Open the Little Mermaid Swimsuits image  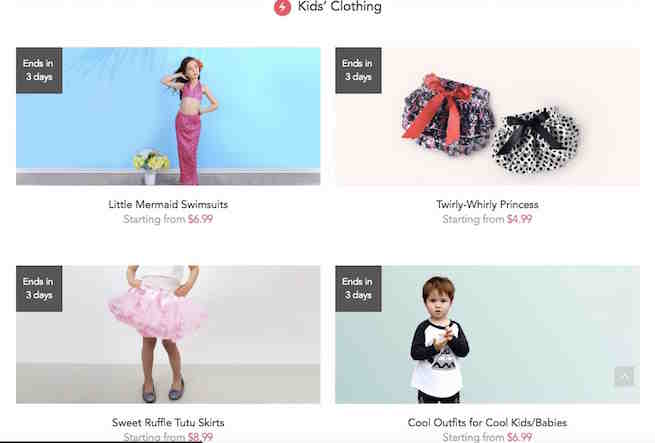pos(168,116)
